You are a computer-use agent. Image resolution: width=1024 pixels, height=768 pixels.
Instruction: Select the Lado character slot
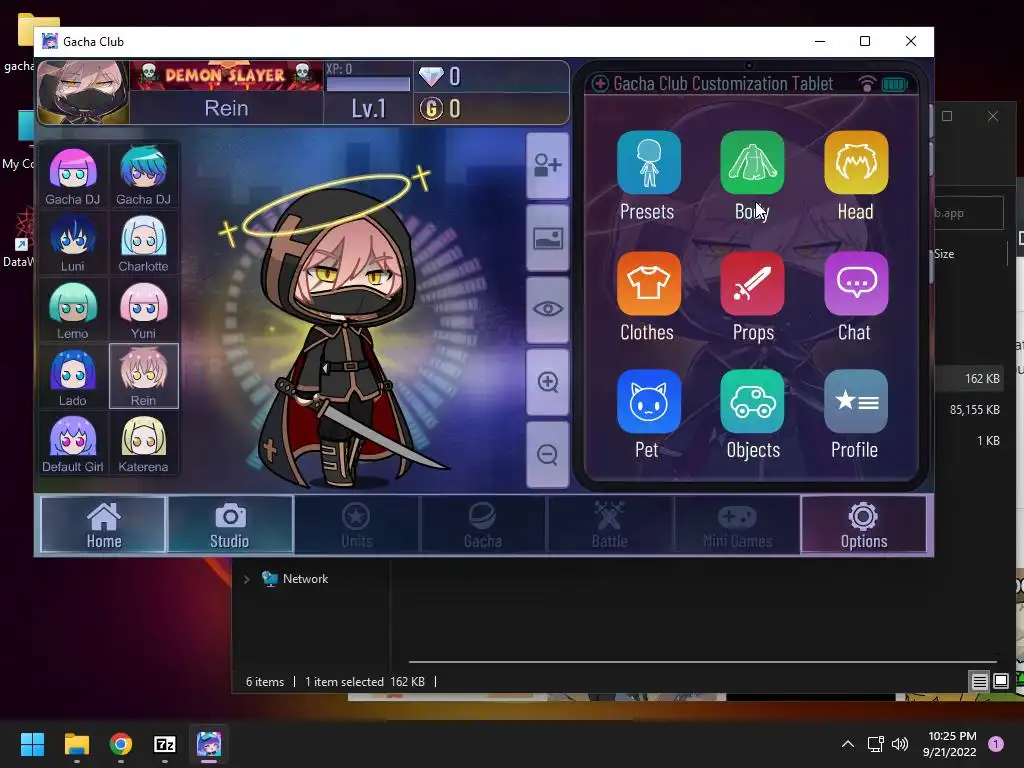point(72,376)
